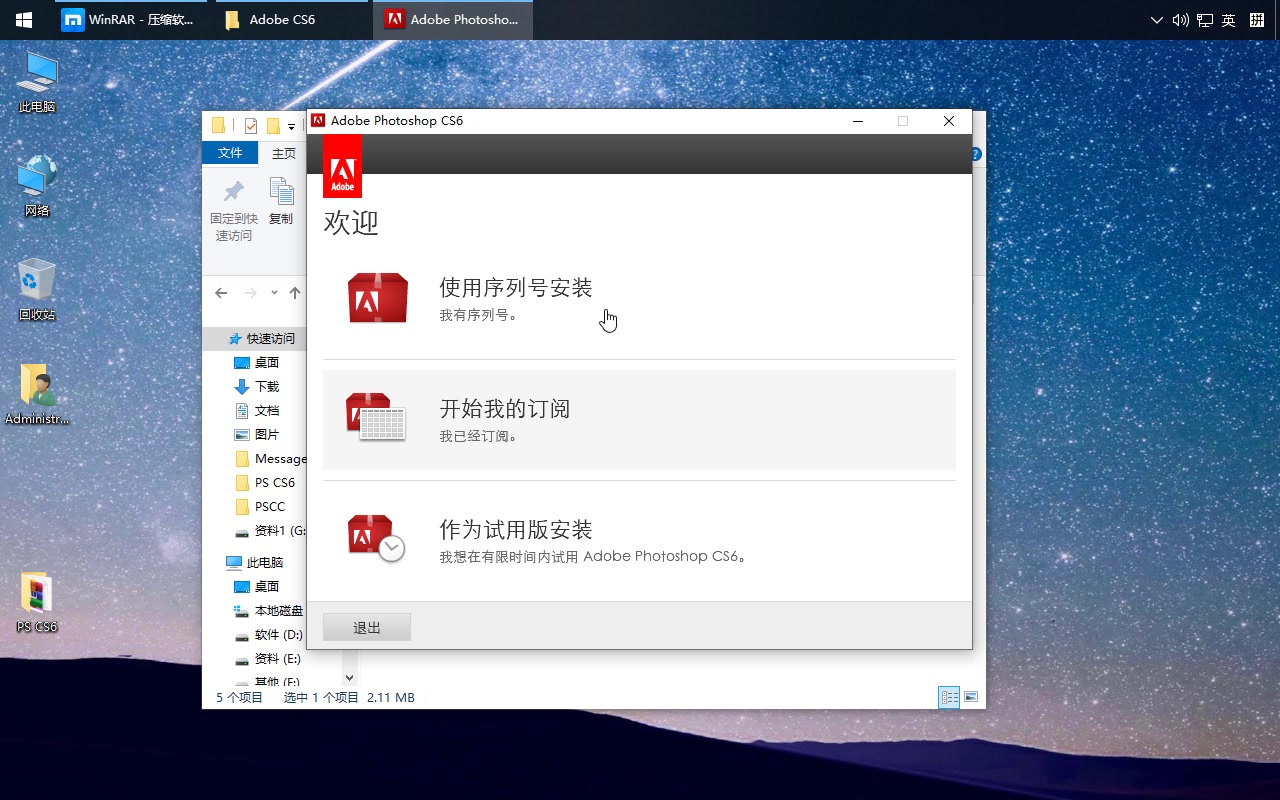Select 本地磁盘 in Explorer sidebar
The height and width of the screenshot is (800, 1280).
(269, 611)
